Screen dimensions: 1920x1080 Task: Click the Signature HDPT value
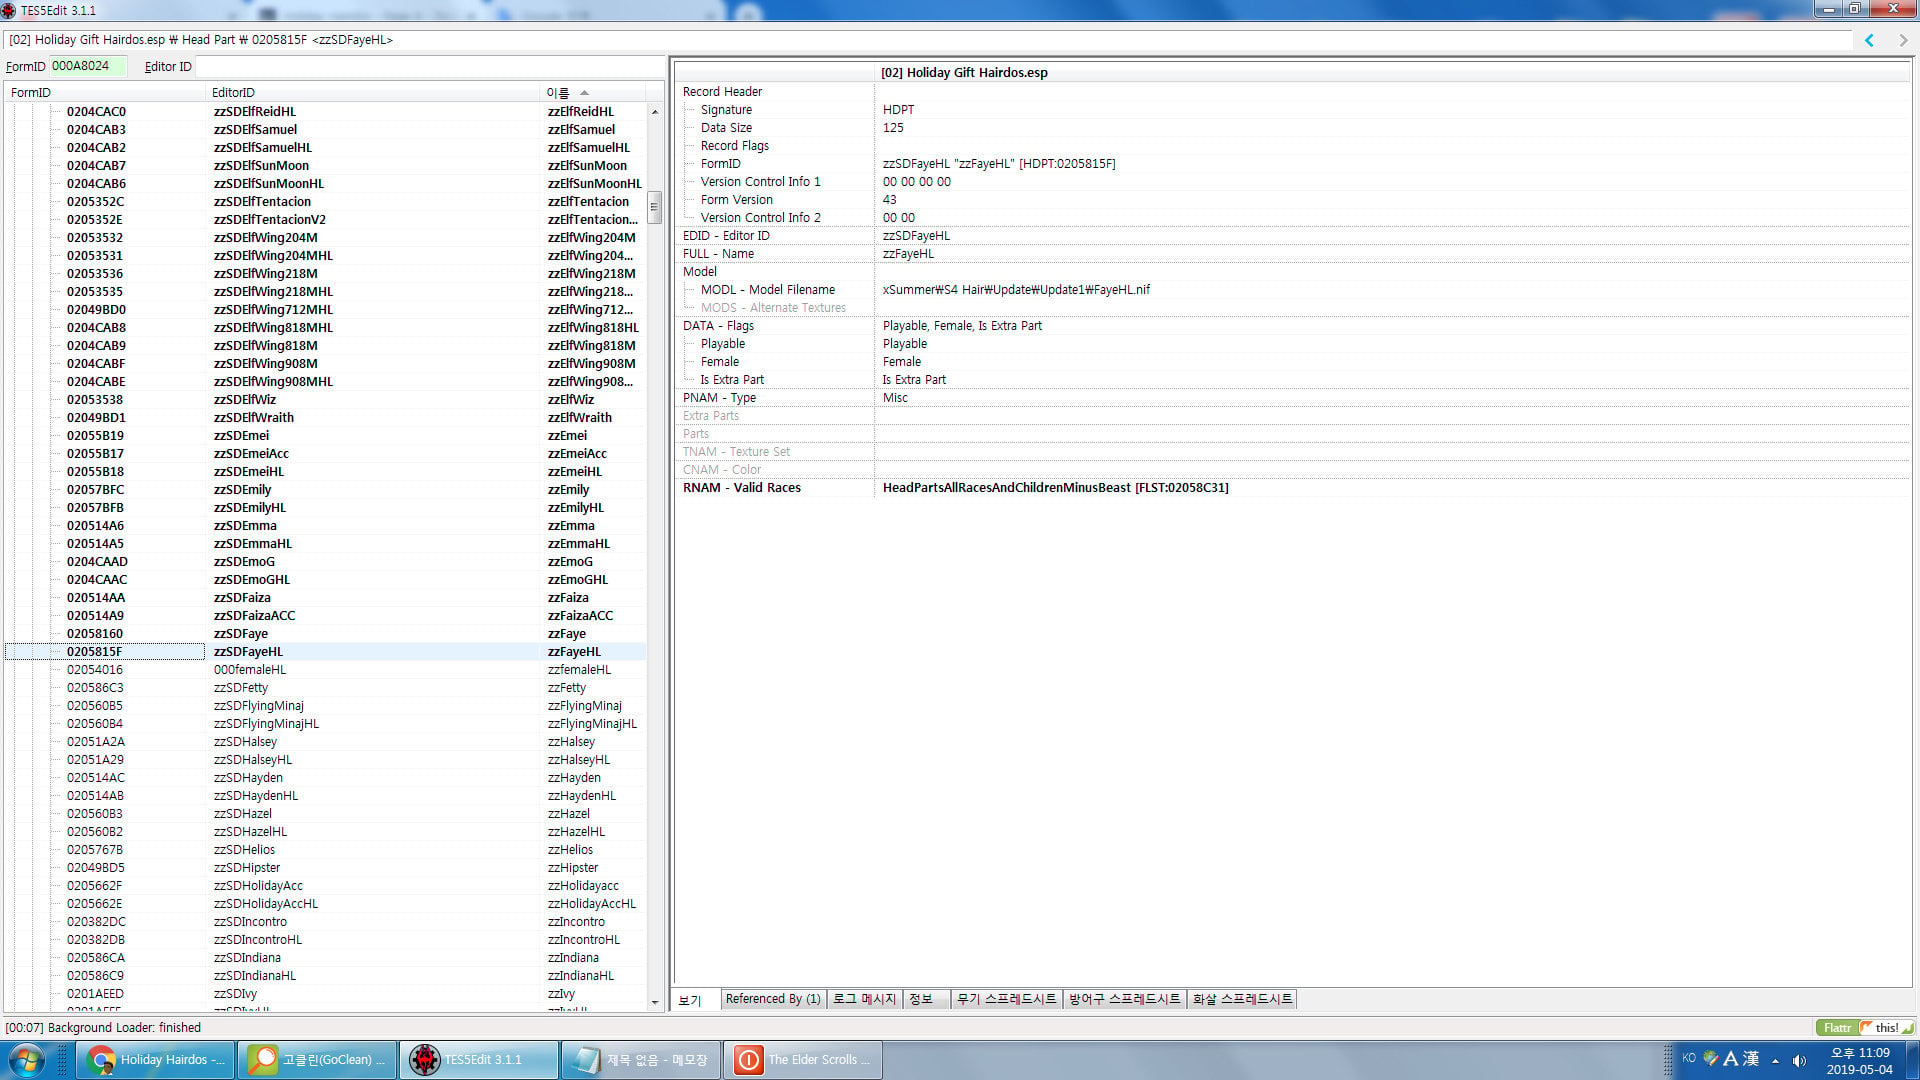[x=898, y=110]
